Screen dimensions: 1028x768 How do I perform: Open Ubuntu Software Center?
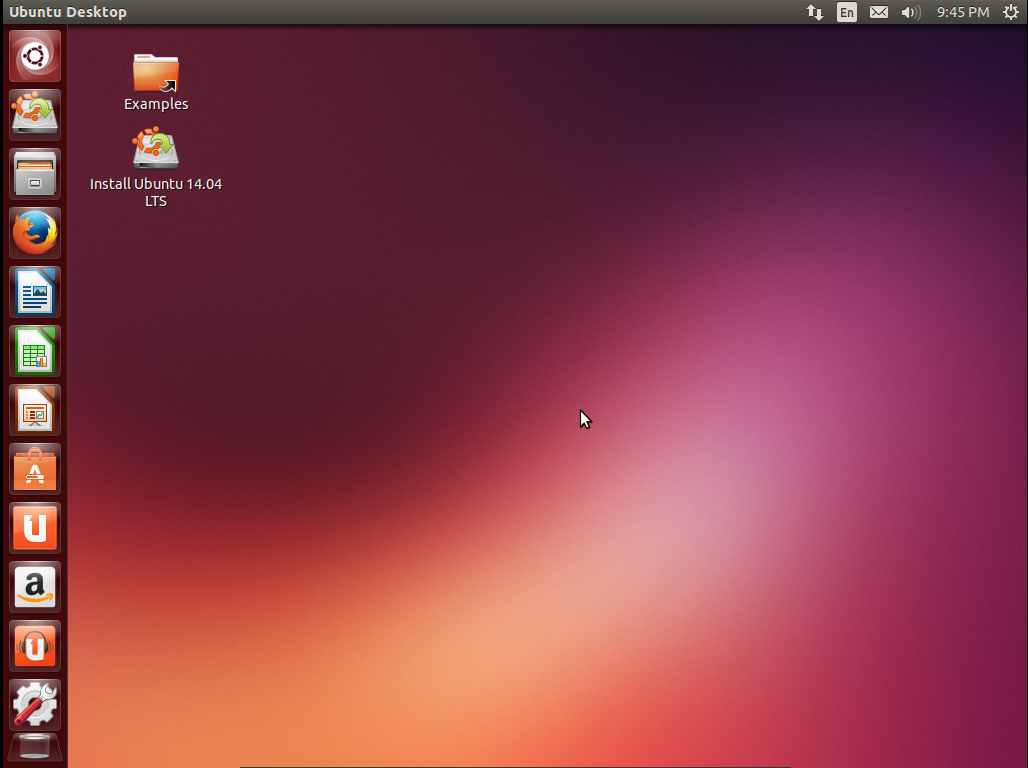tap(35, 469)
